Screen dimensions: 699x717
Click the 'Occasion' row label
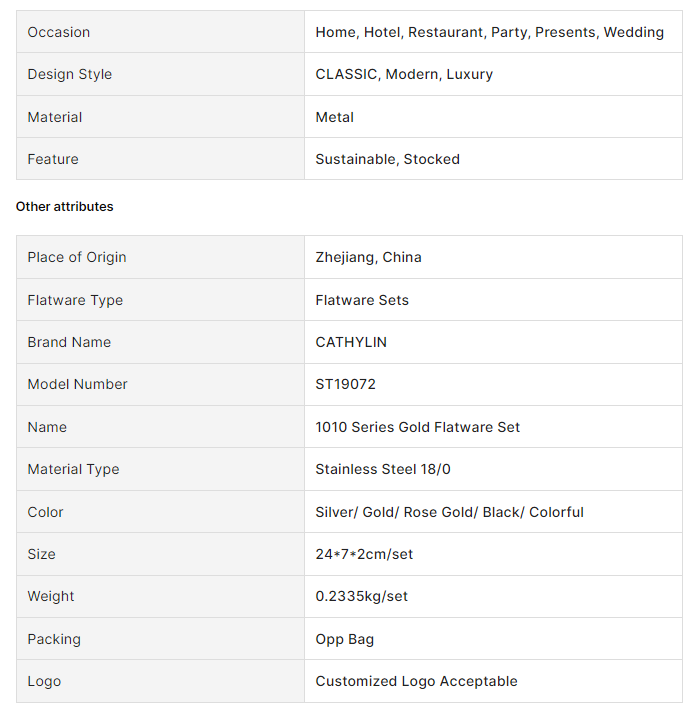58,32
